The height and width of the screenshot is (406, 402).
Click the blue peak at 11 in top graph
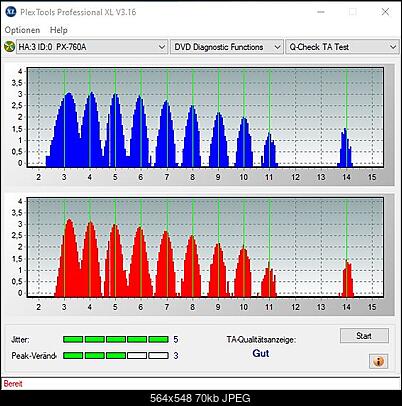point(269,150)
